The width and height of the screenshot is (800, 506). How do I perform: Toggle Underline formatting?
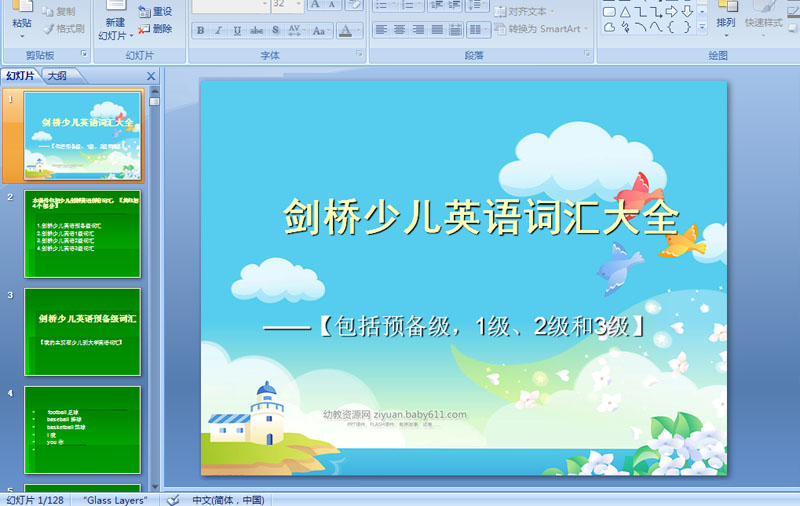[237, 31]
